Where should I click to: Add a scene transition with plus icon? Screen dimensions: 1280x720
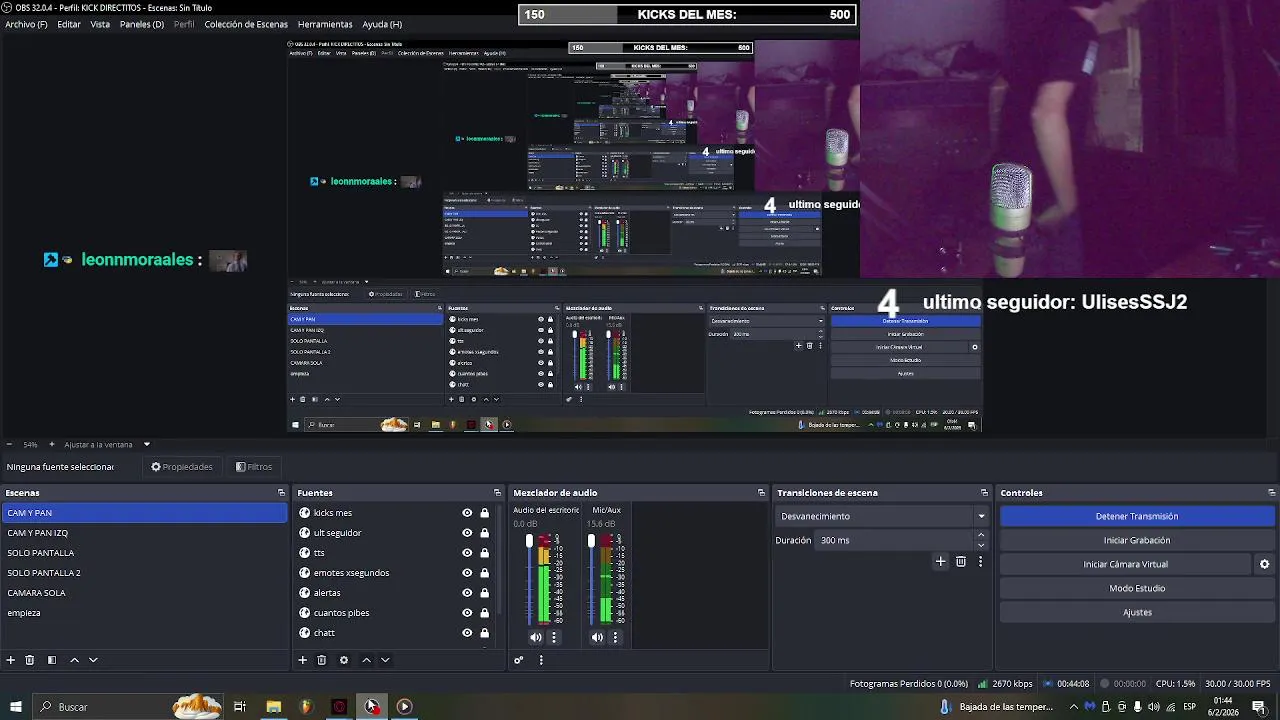pos(940,562)
